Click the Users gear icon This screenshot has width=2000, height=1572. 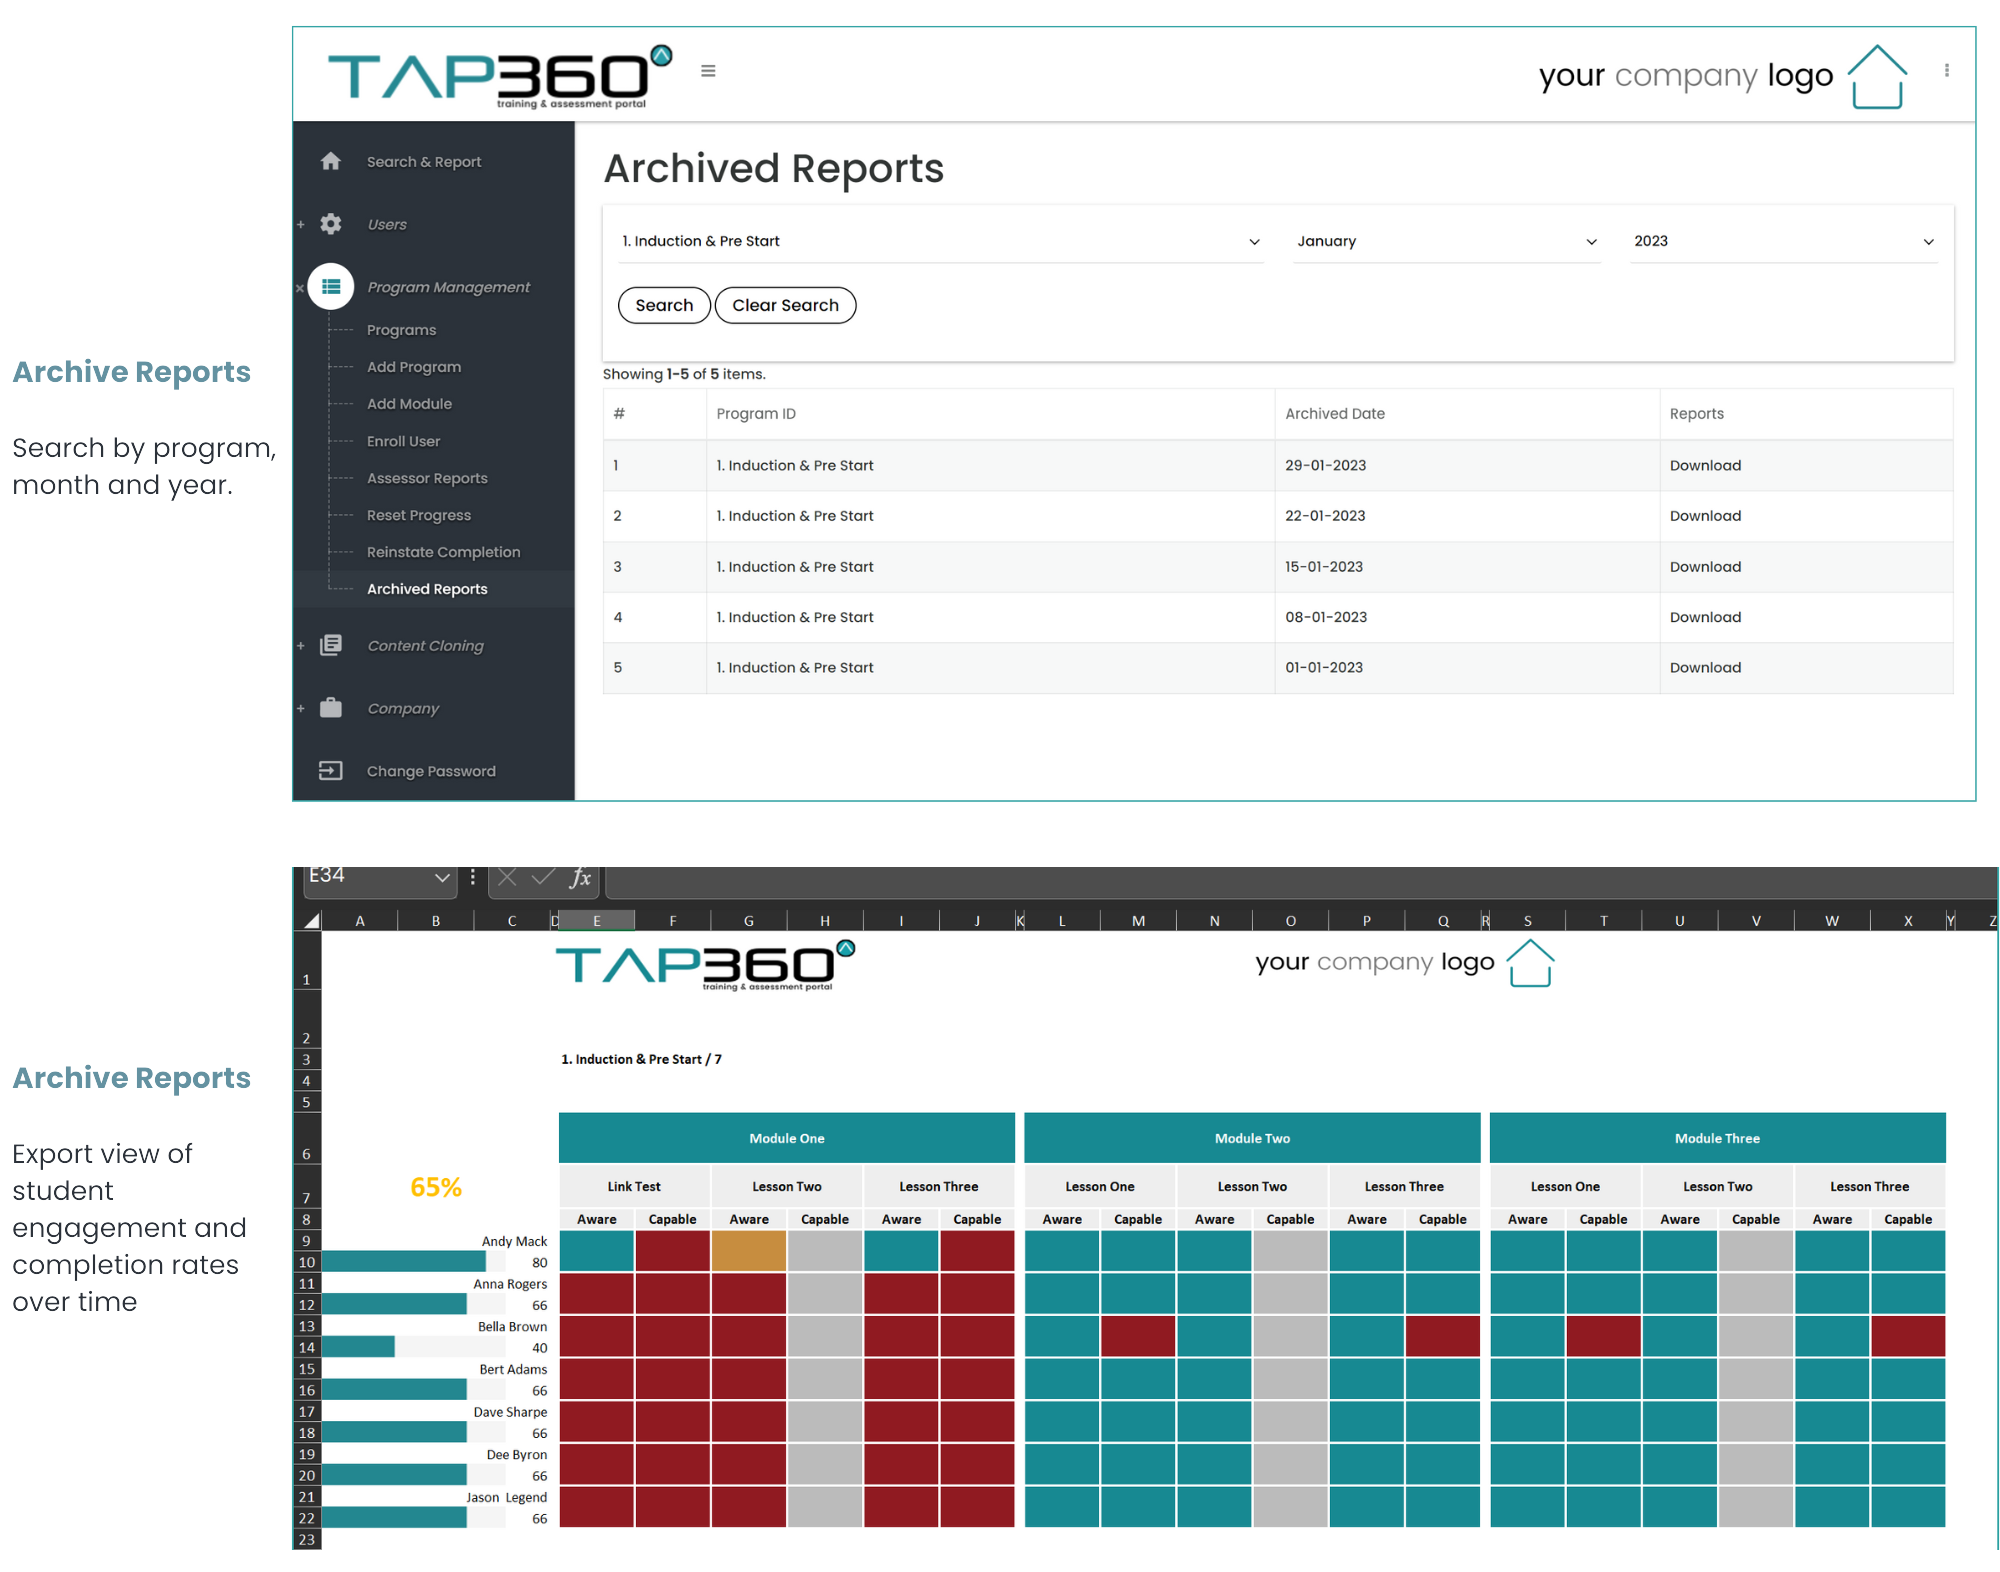click(x=331, y=224)
